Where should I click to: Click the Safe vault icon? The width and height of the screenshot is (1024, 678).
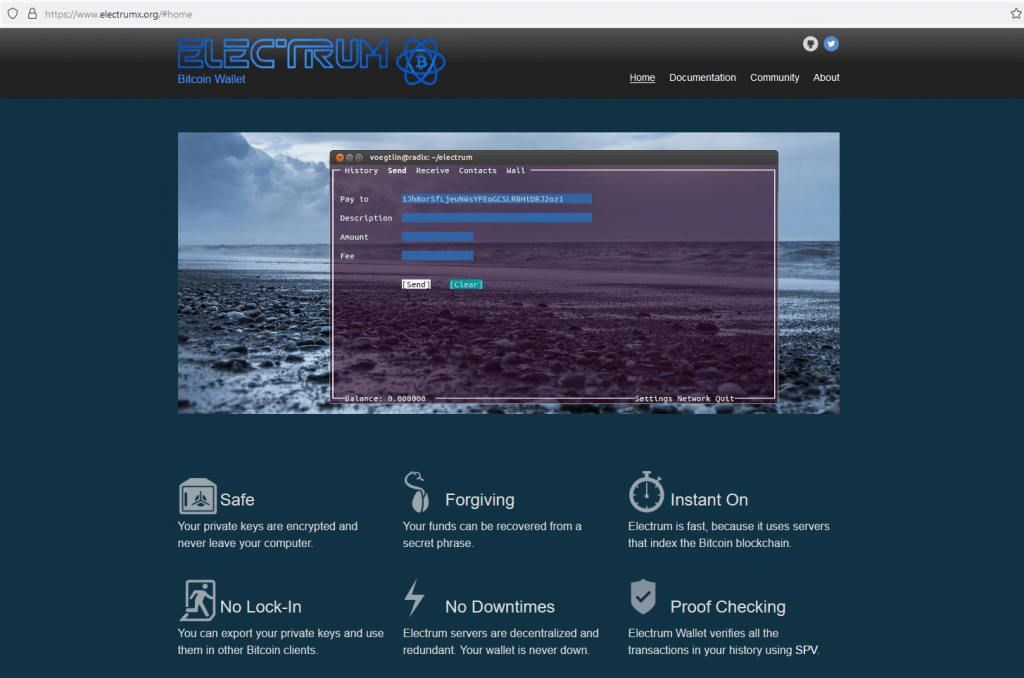197,496
